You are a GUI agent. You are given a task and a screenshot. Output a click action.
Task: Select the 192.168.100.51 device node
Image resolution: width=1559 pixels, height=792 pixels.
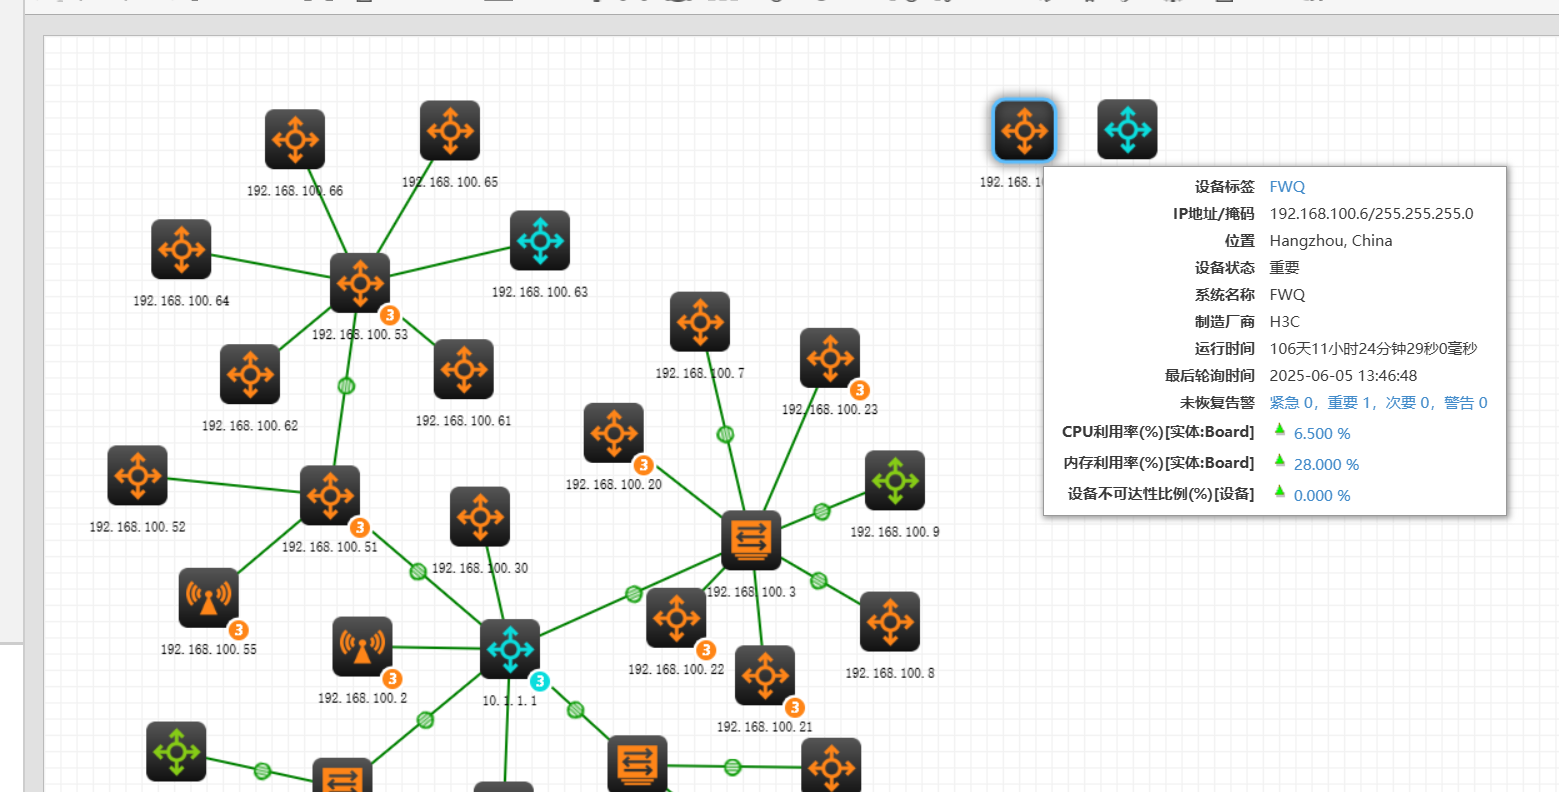[x=330, y=495]
